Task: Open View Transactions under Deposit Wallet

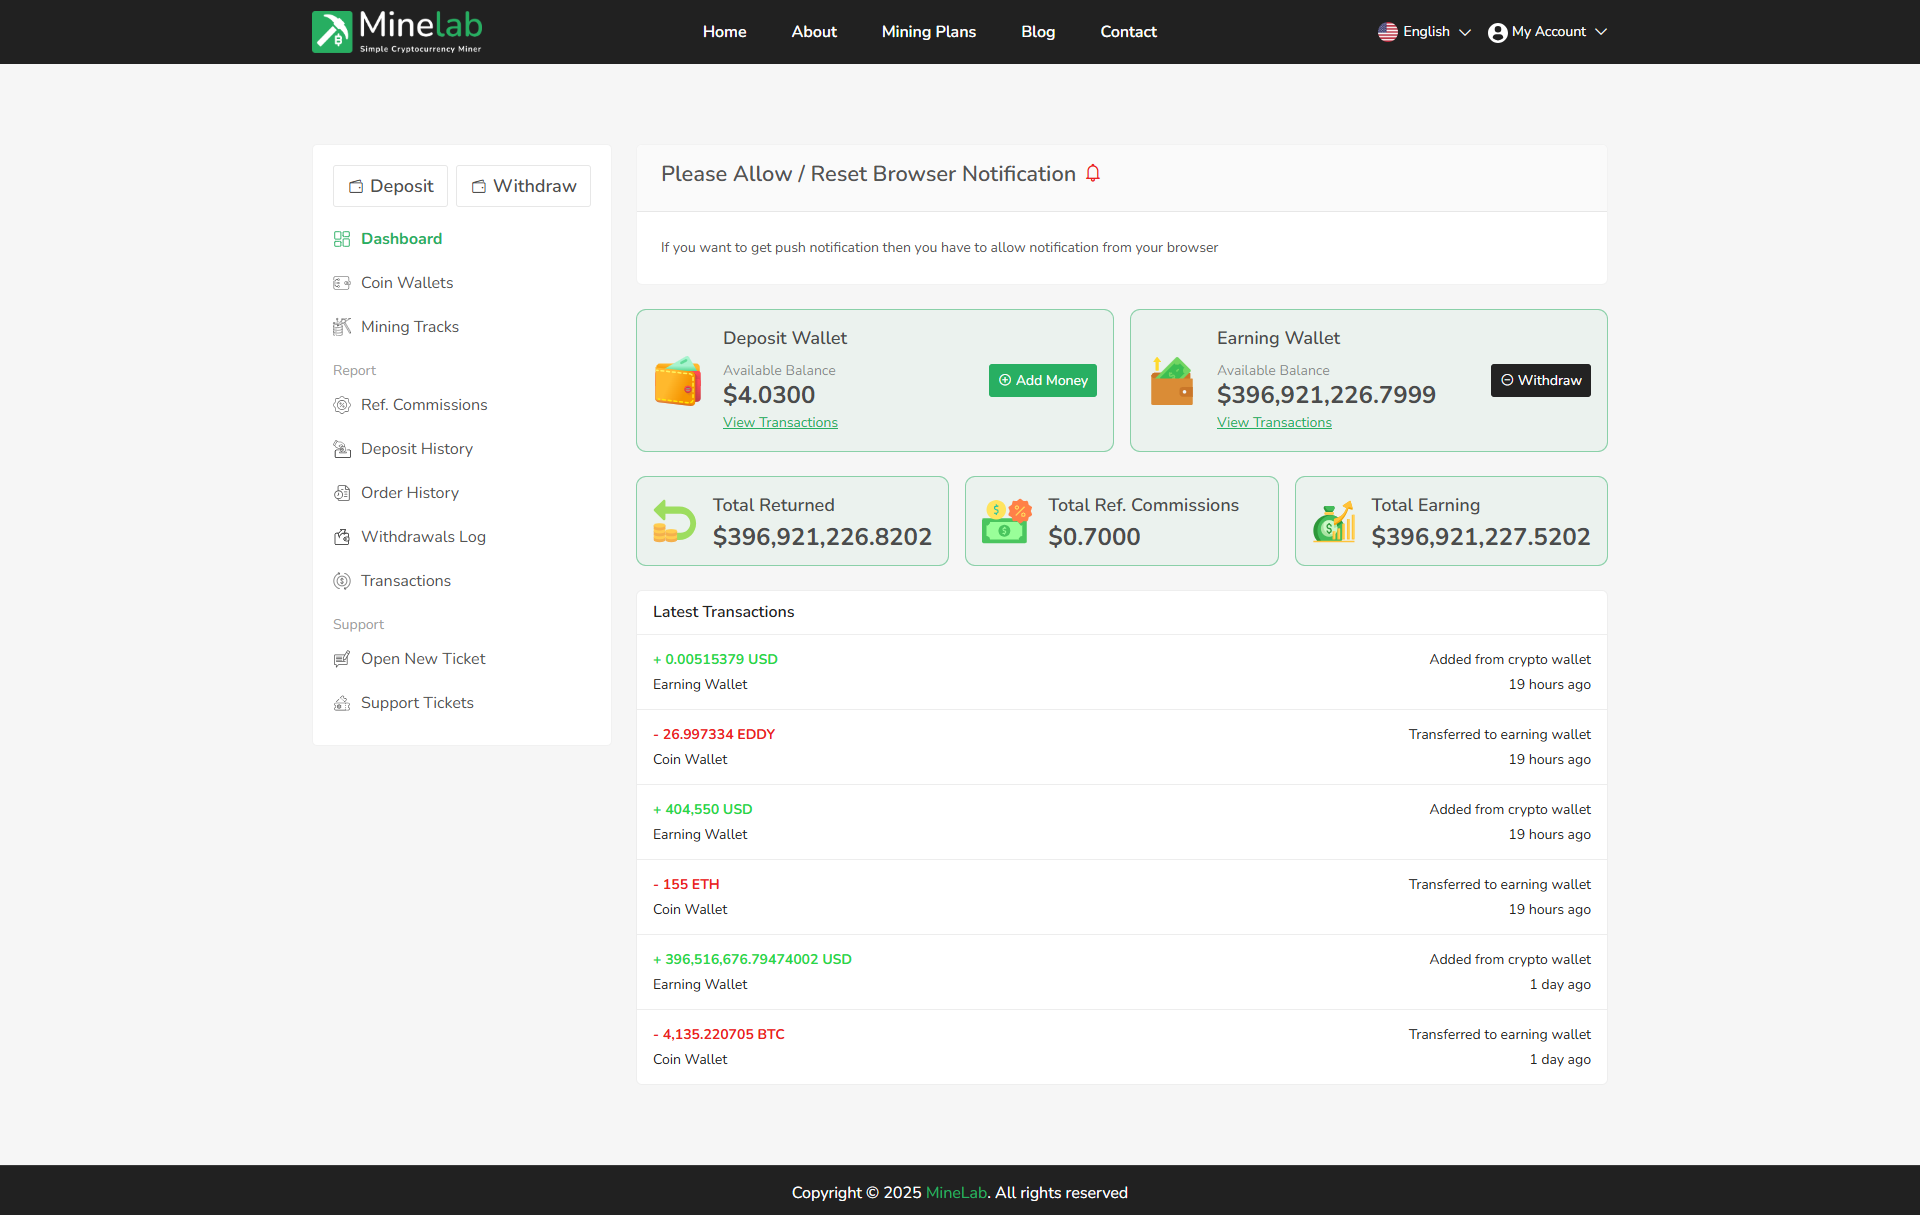Action: point(780,422)
